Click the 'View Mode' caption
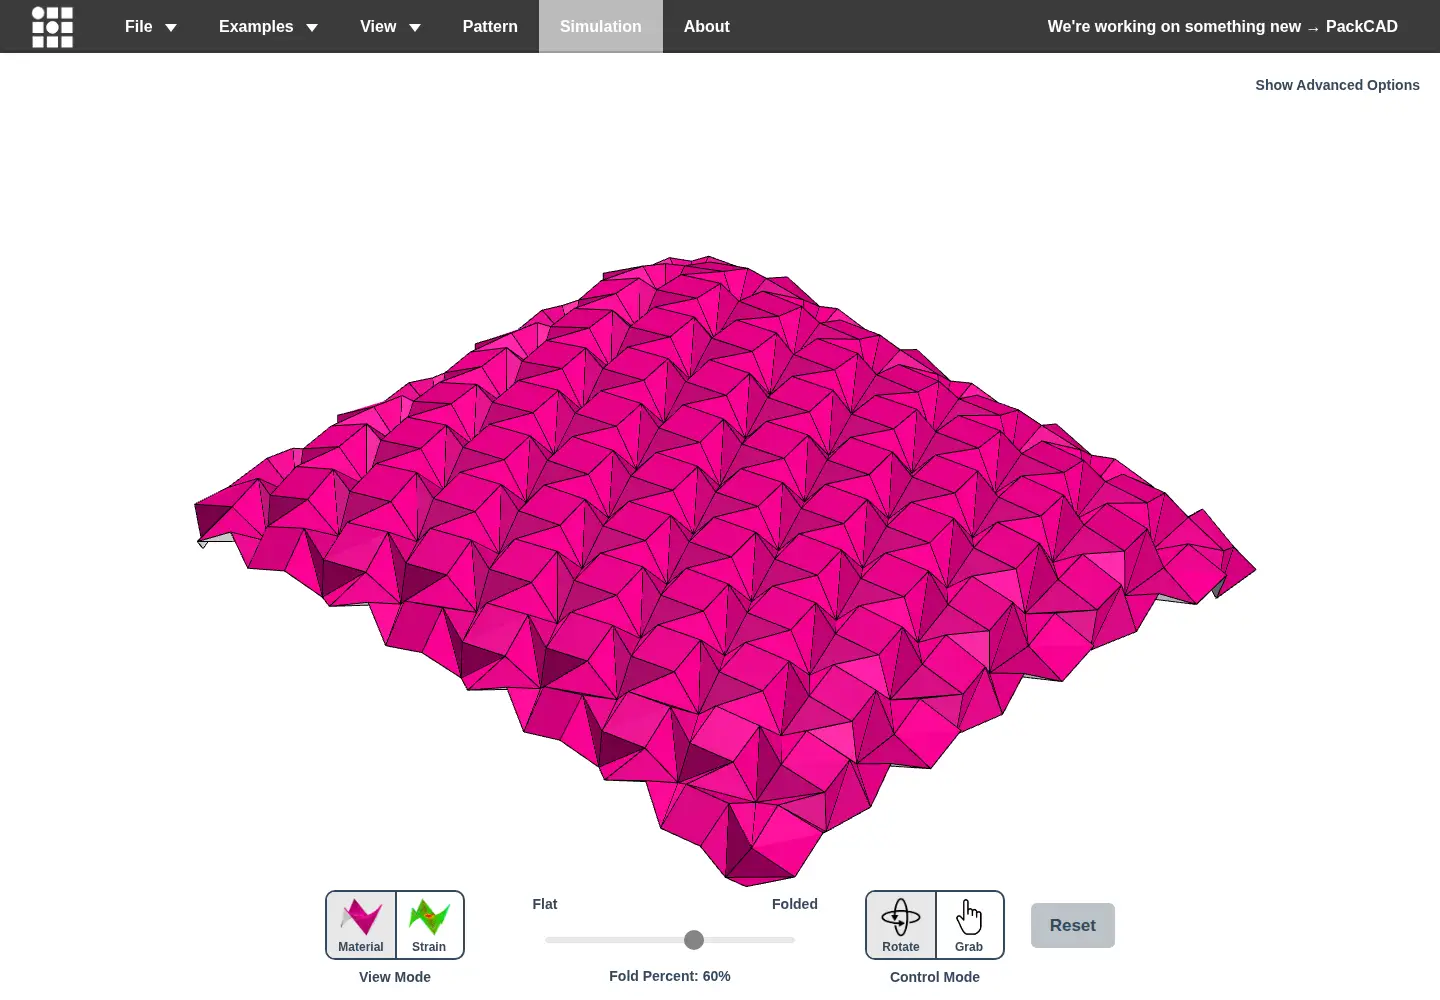The height and width of the screenshot is (1000, 1440). (395, 977)
